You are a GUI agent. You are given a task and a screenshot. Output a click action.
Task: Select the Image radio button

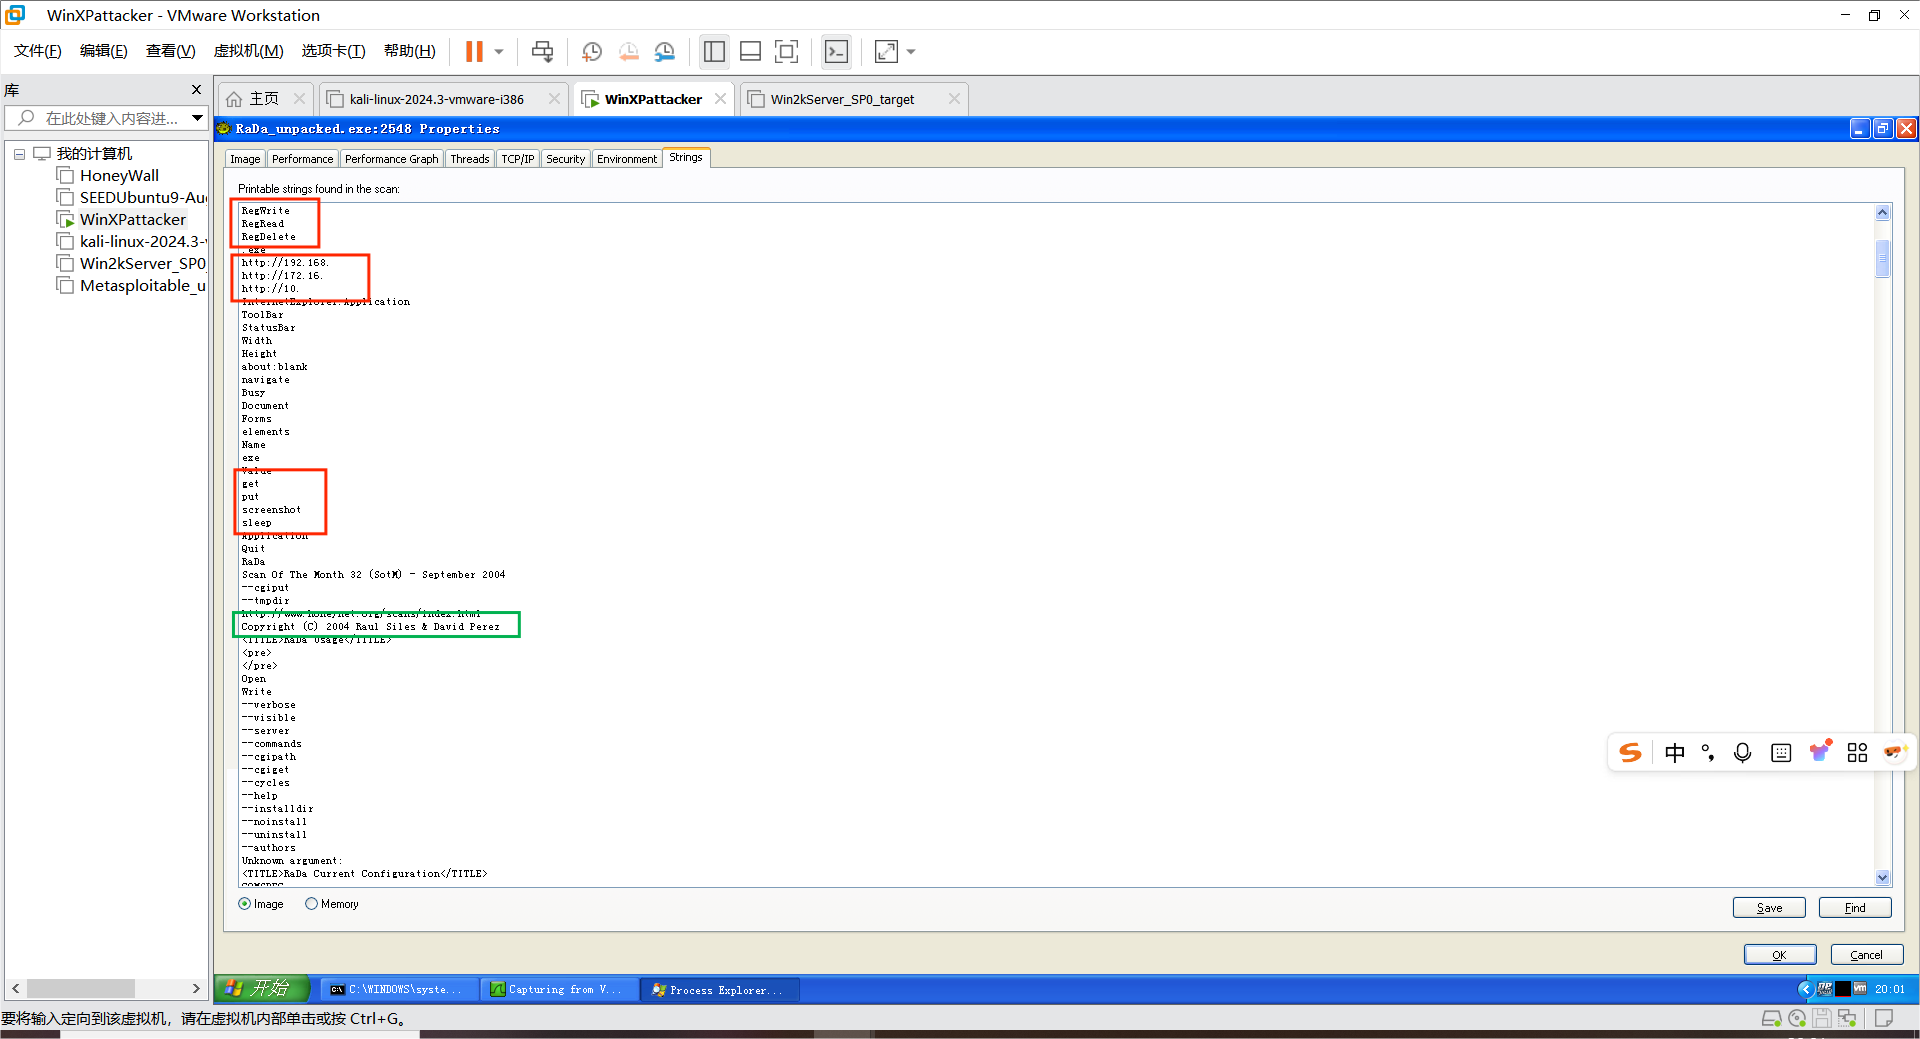point(245,904)
